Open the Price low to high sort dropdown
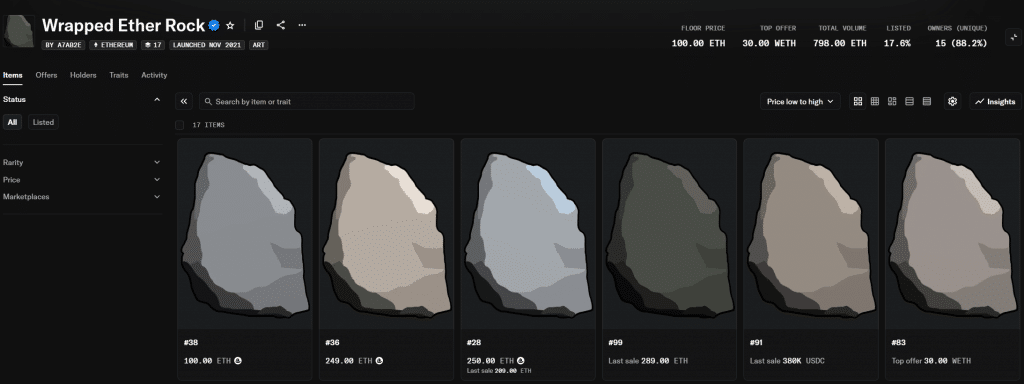This screenshot has height=384, width=1024. (x=800, y=101)
